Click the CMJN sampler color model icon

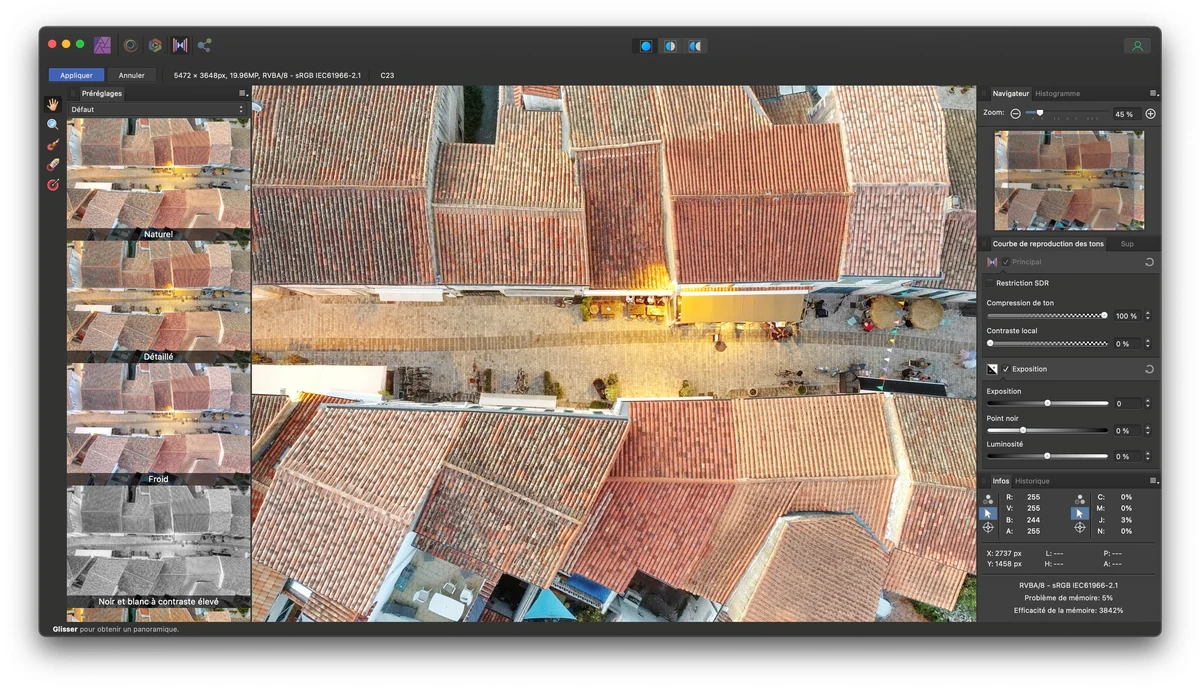click(x=1079, y=498)
